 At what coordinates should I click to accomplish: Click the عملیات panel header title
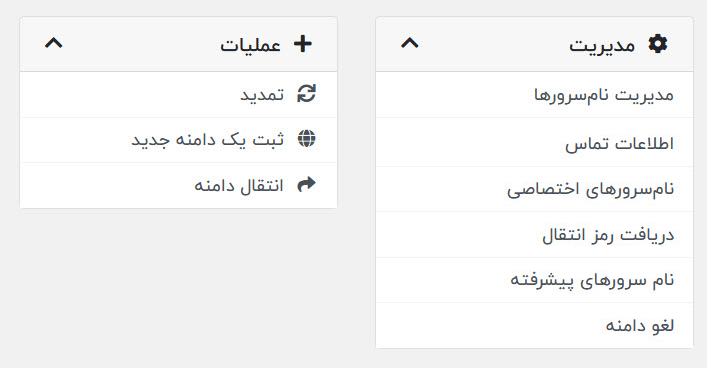coord(250,45)
